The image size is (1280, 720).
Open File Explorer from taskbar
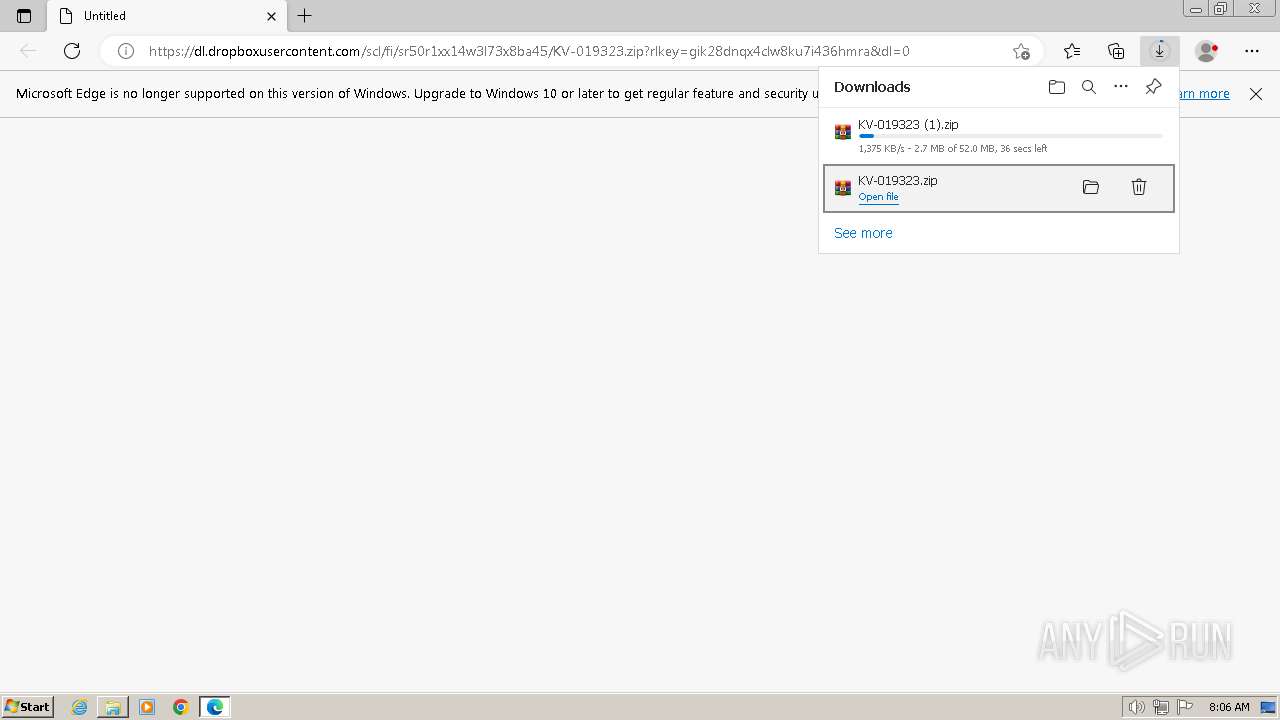pyautogui.click(x=113, y=707)
